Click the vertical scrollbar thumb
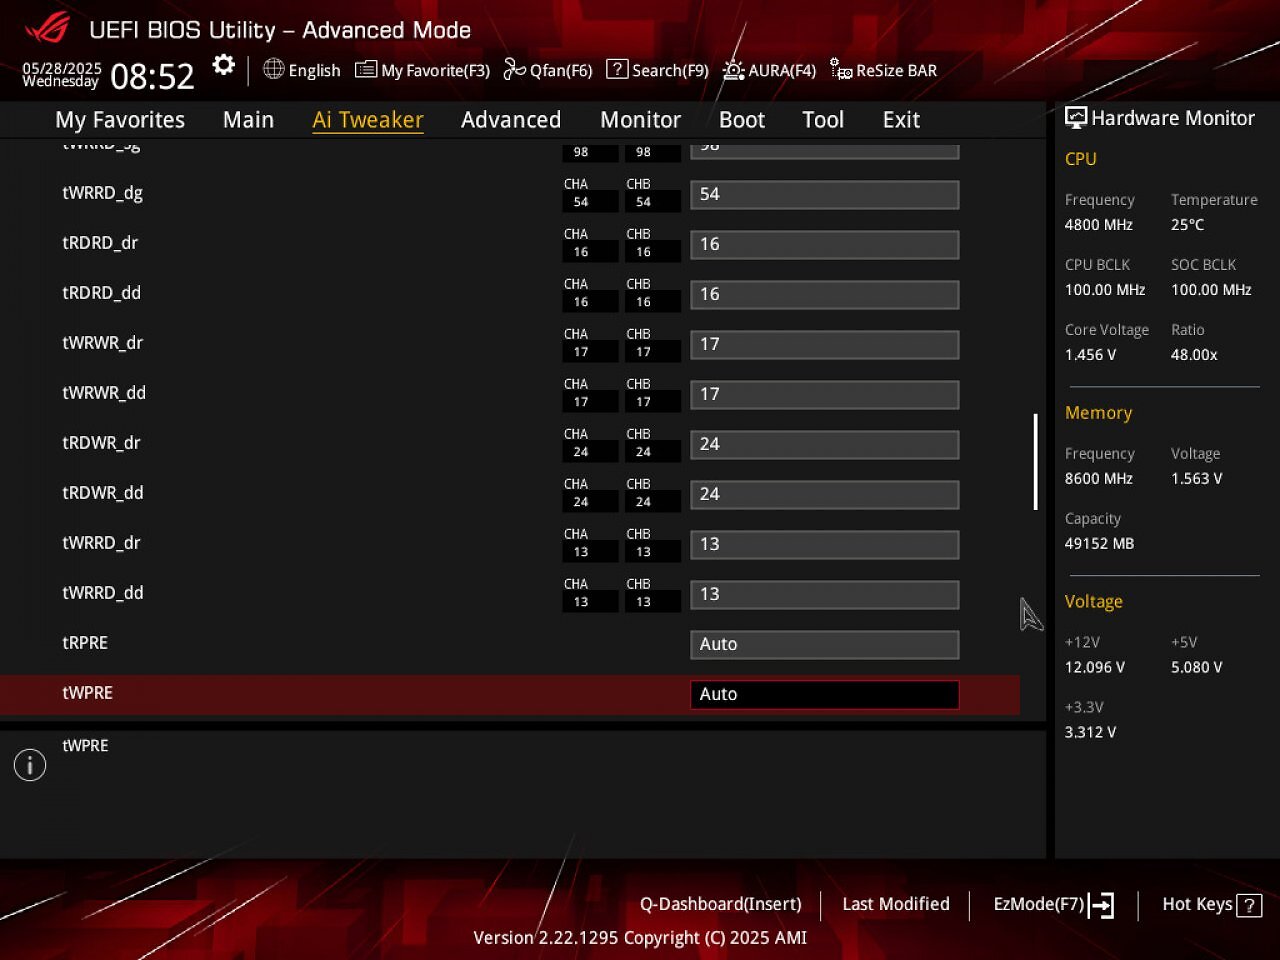 [1036, 462]
